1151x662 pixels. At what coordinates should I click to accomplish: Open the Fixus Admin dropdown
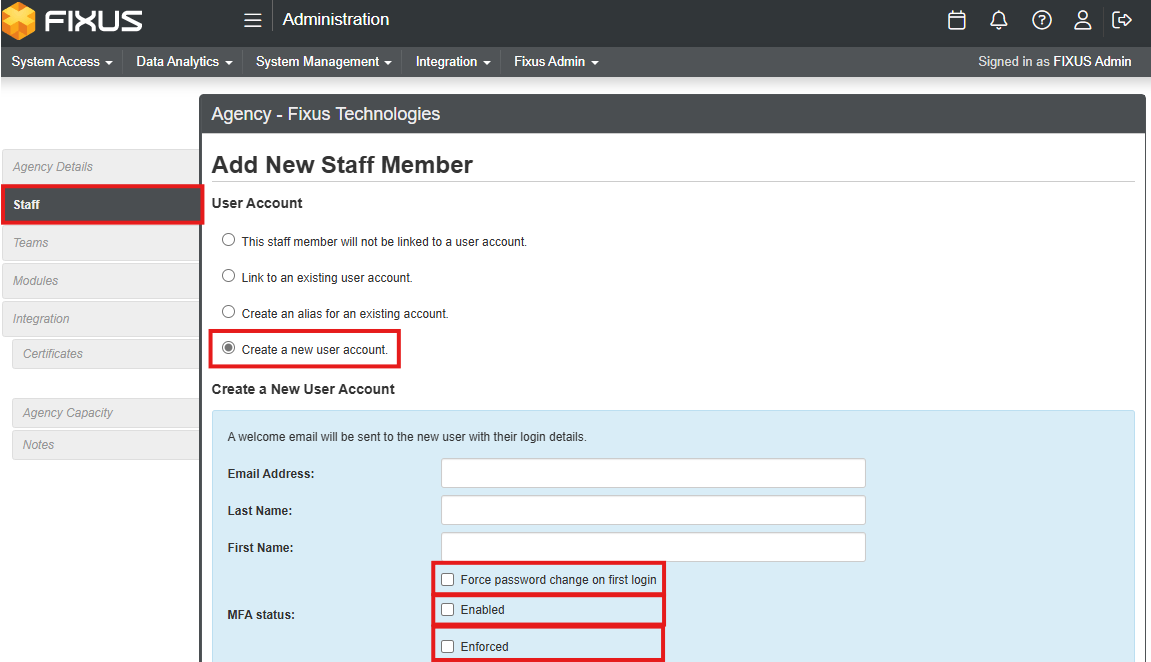550,61
